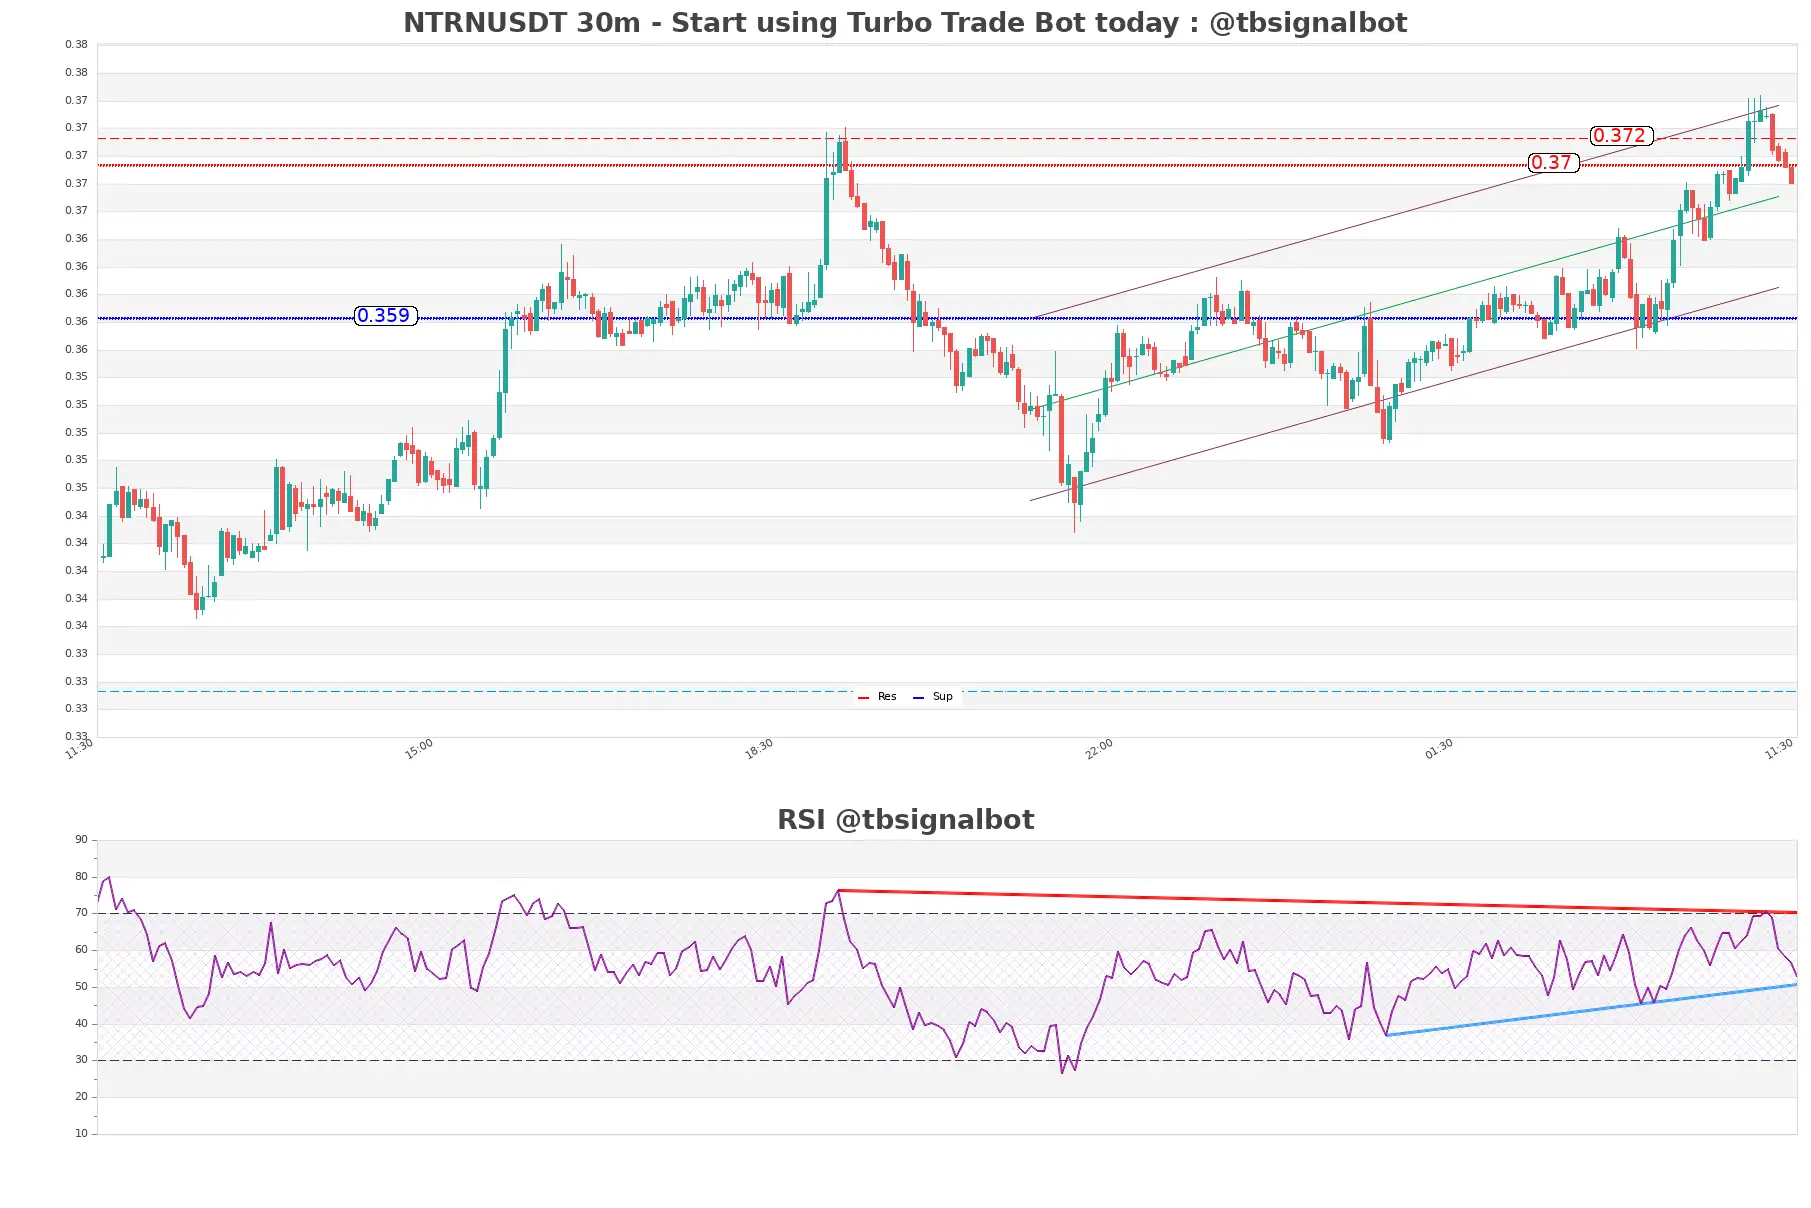Click the 0.38 top price axis label
Screen dimensions: 1811x1208
pyautogui.click(x=76, y=45)
